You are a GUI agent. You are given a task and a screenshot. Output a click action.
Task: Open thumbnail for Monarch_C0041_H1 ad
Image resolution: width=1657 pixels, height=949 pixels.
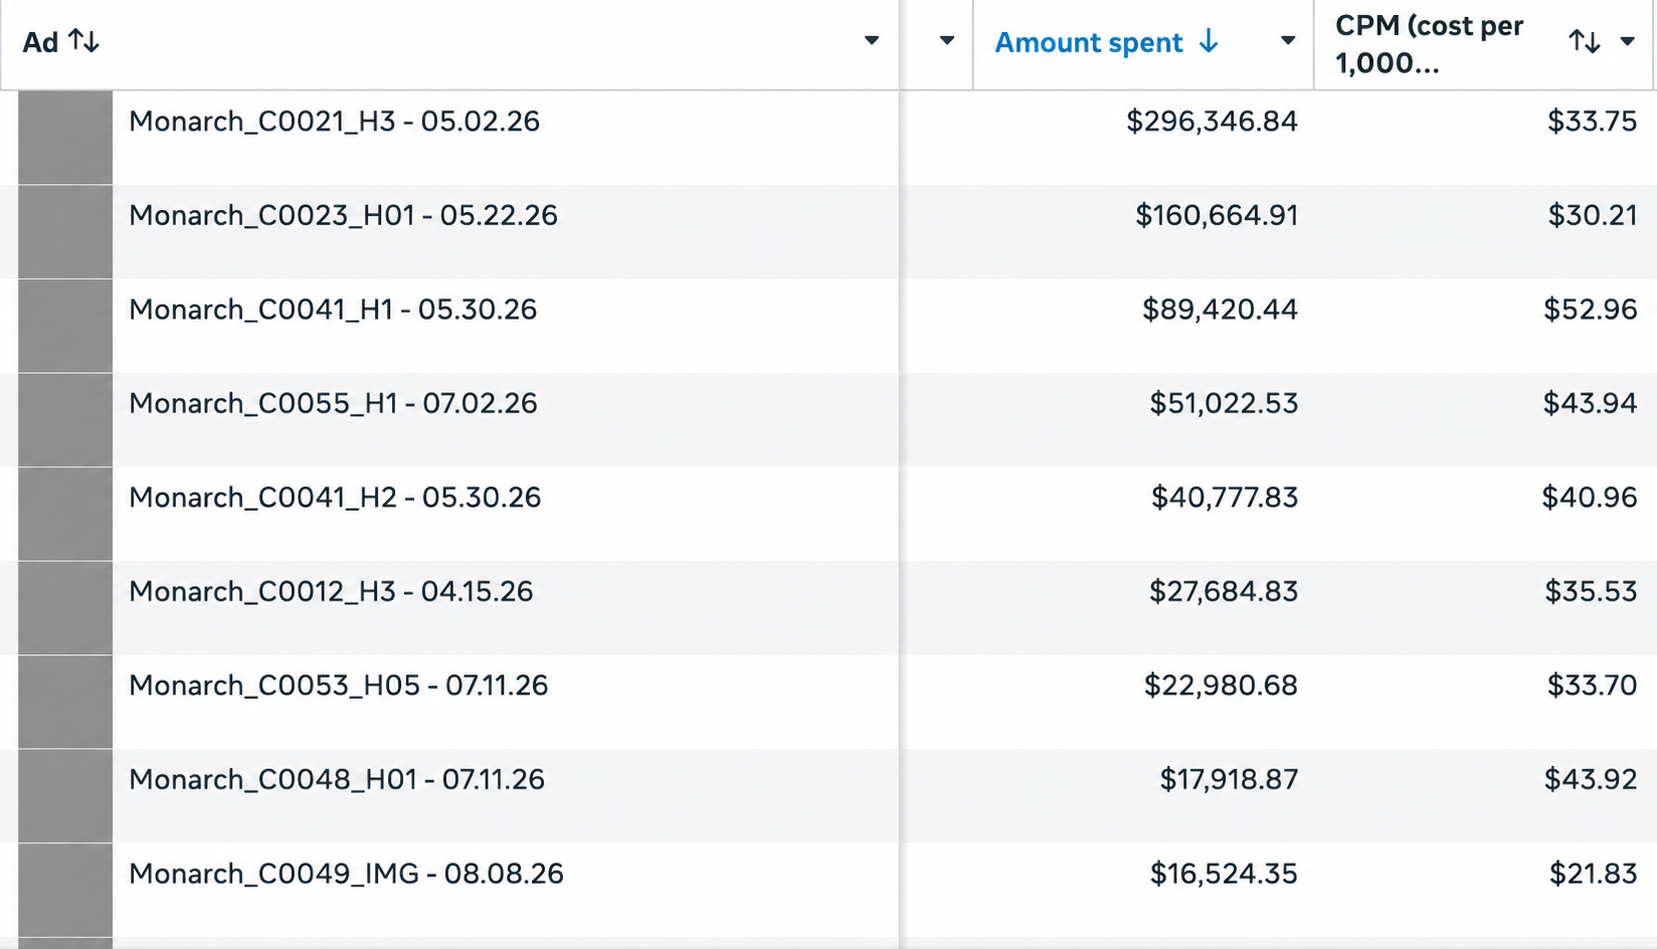click(65, 325)
